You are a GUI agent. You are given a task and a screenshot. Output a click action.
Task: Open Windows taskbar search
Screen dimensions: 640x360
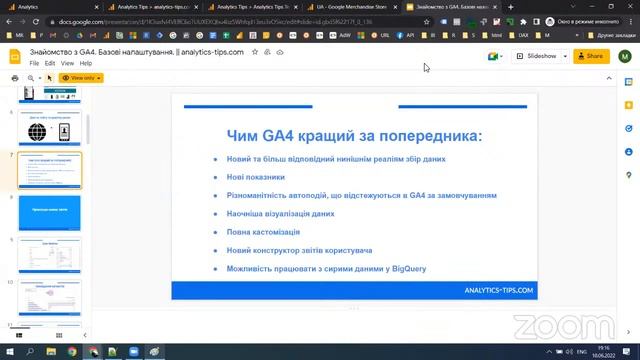[x=30, y=351]
